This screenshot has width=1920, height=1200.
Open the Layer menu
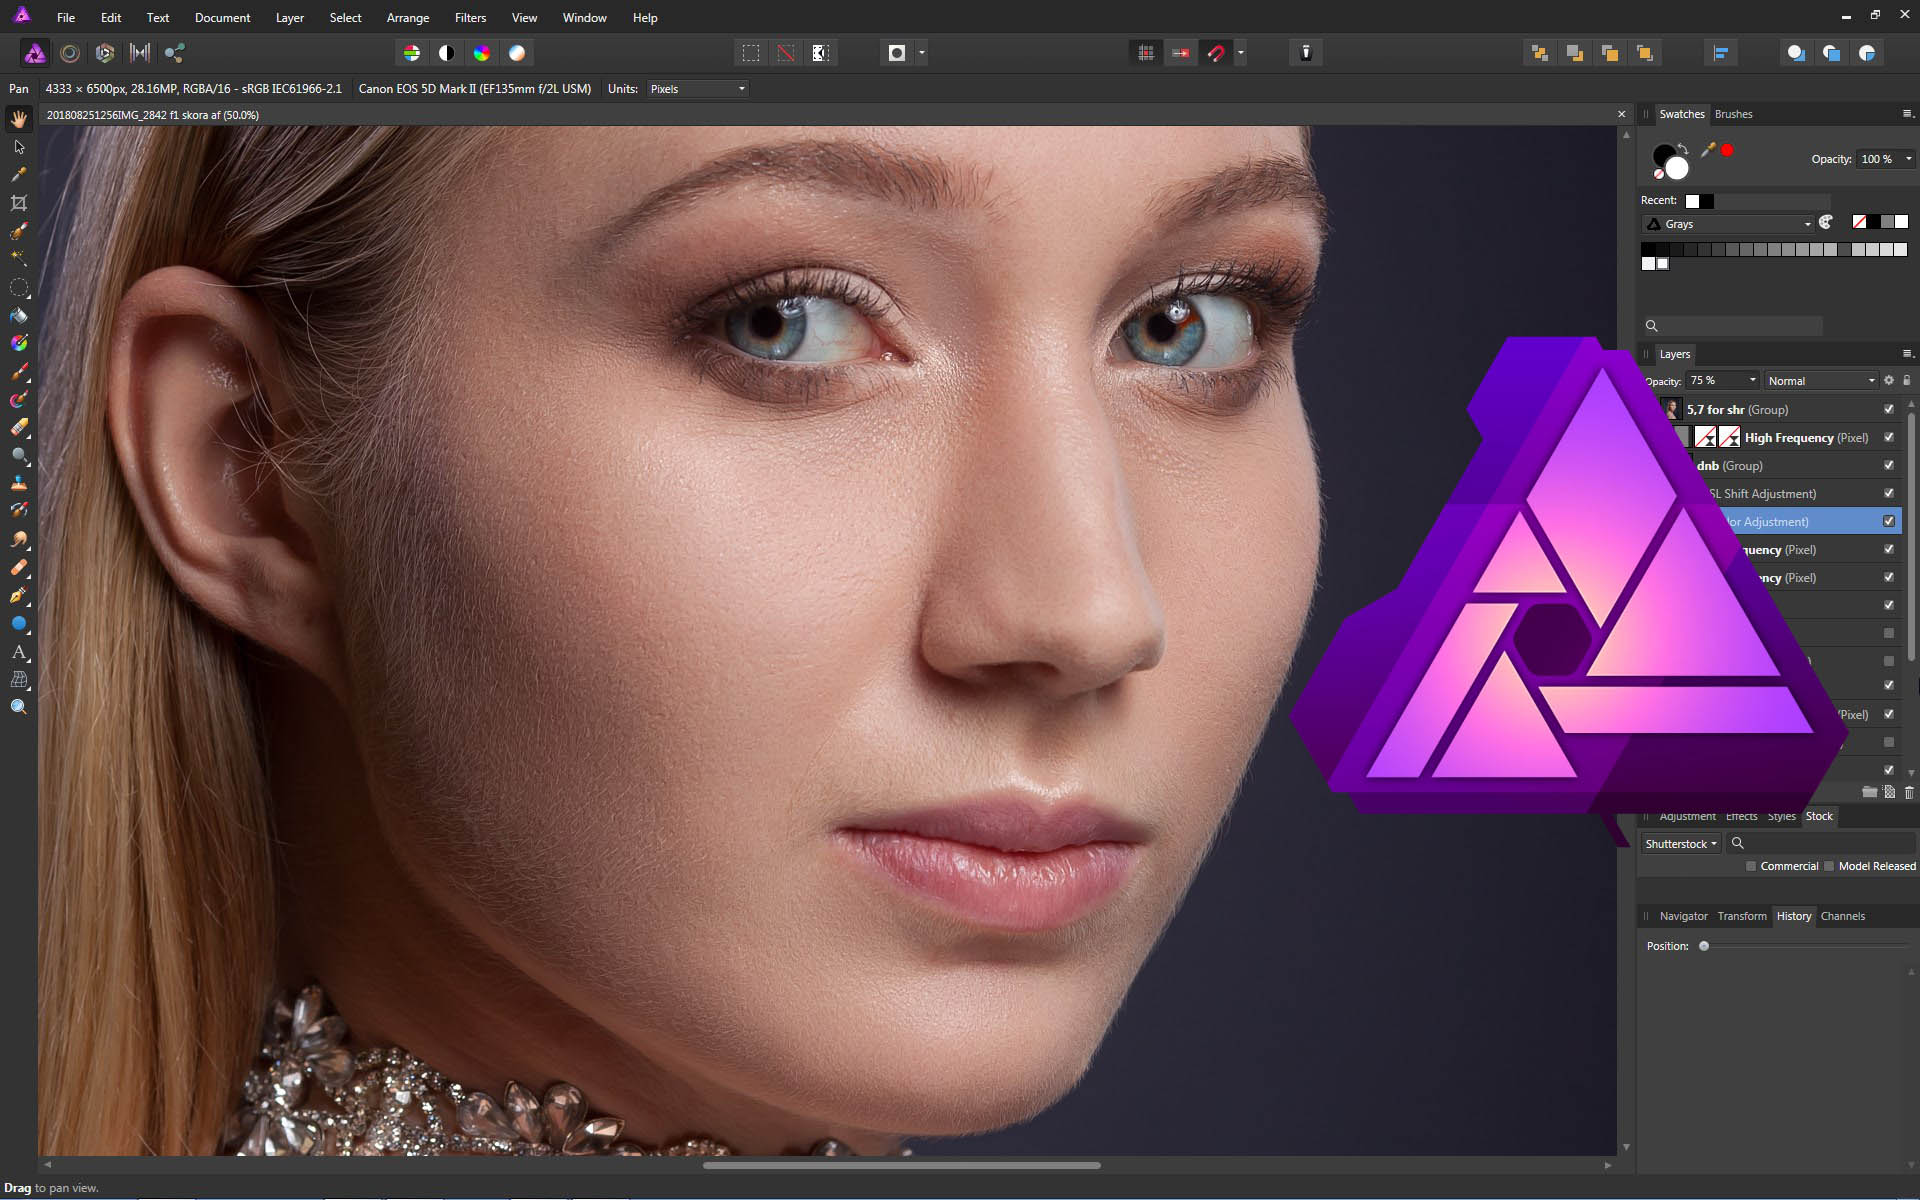tap(290, 18)
